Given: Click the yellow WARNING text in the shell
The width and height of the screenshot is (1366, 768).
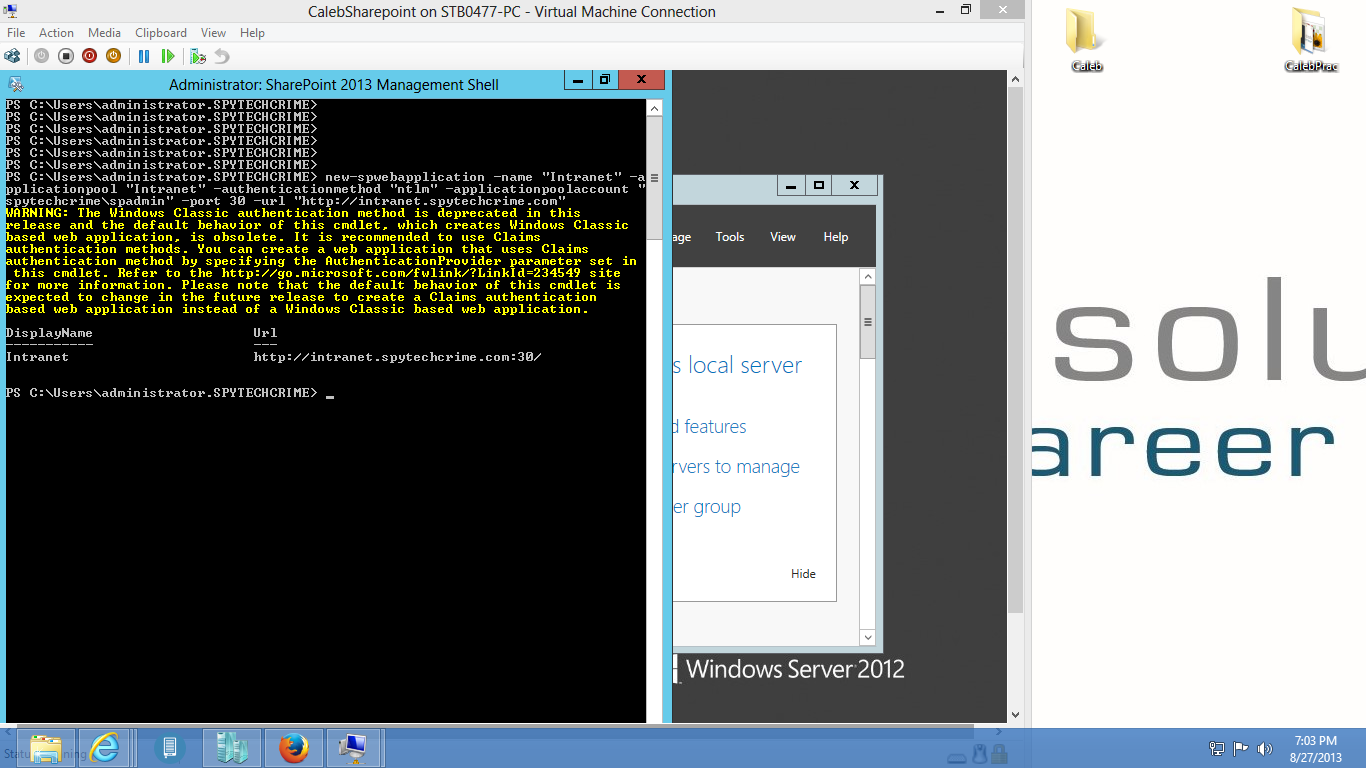Looking at the screenshot, I should 321,261.
